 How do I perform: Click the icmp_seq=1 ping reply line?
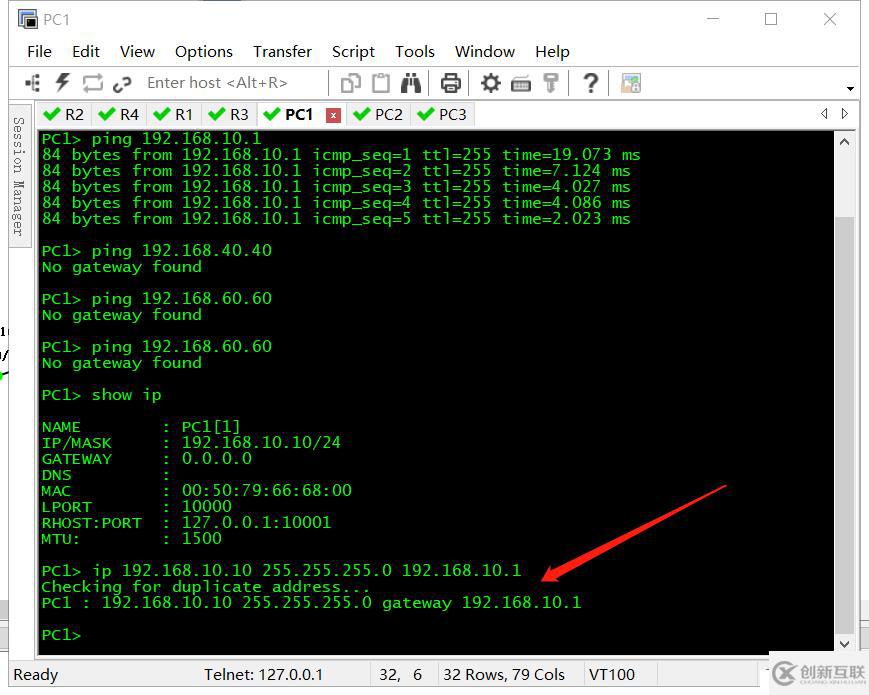(341, 155)
